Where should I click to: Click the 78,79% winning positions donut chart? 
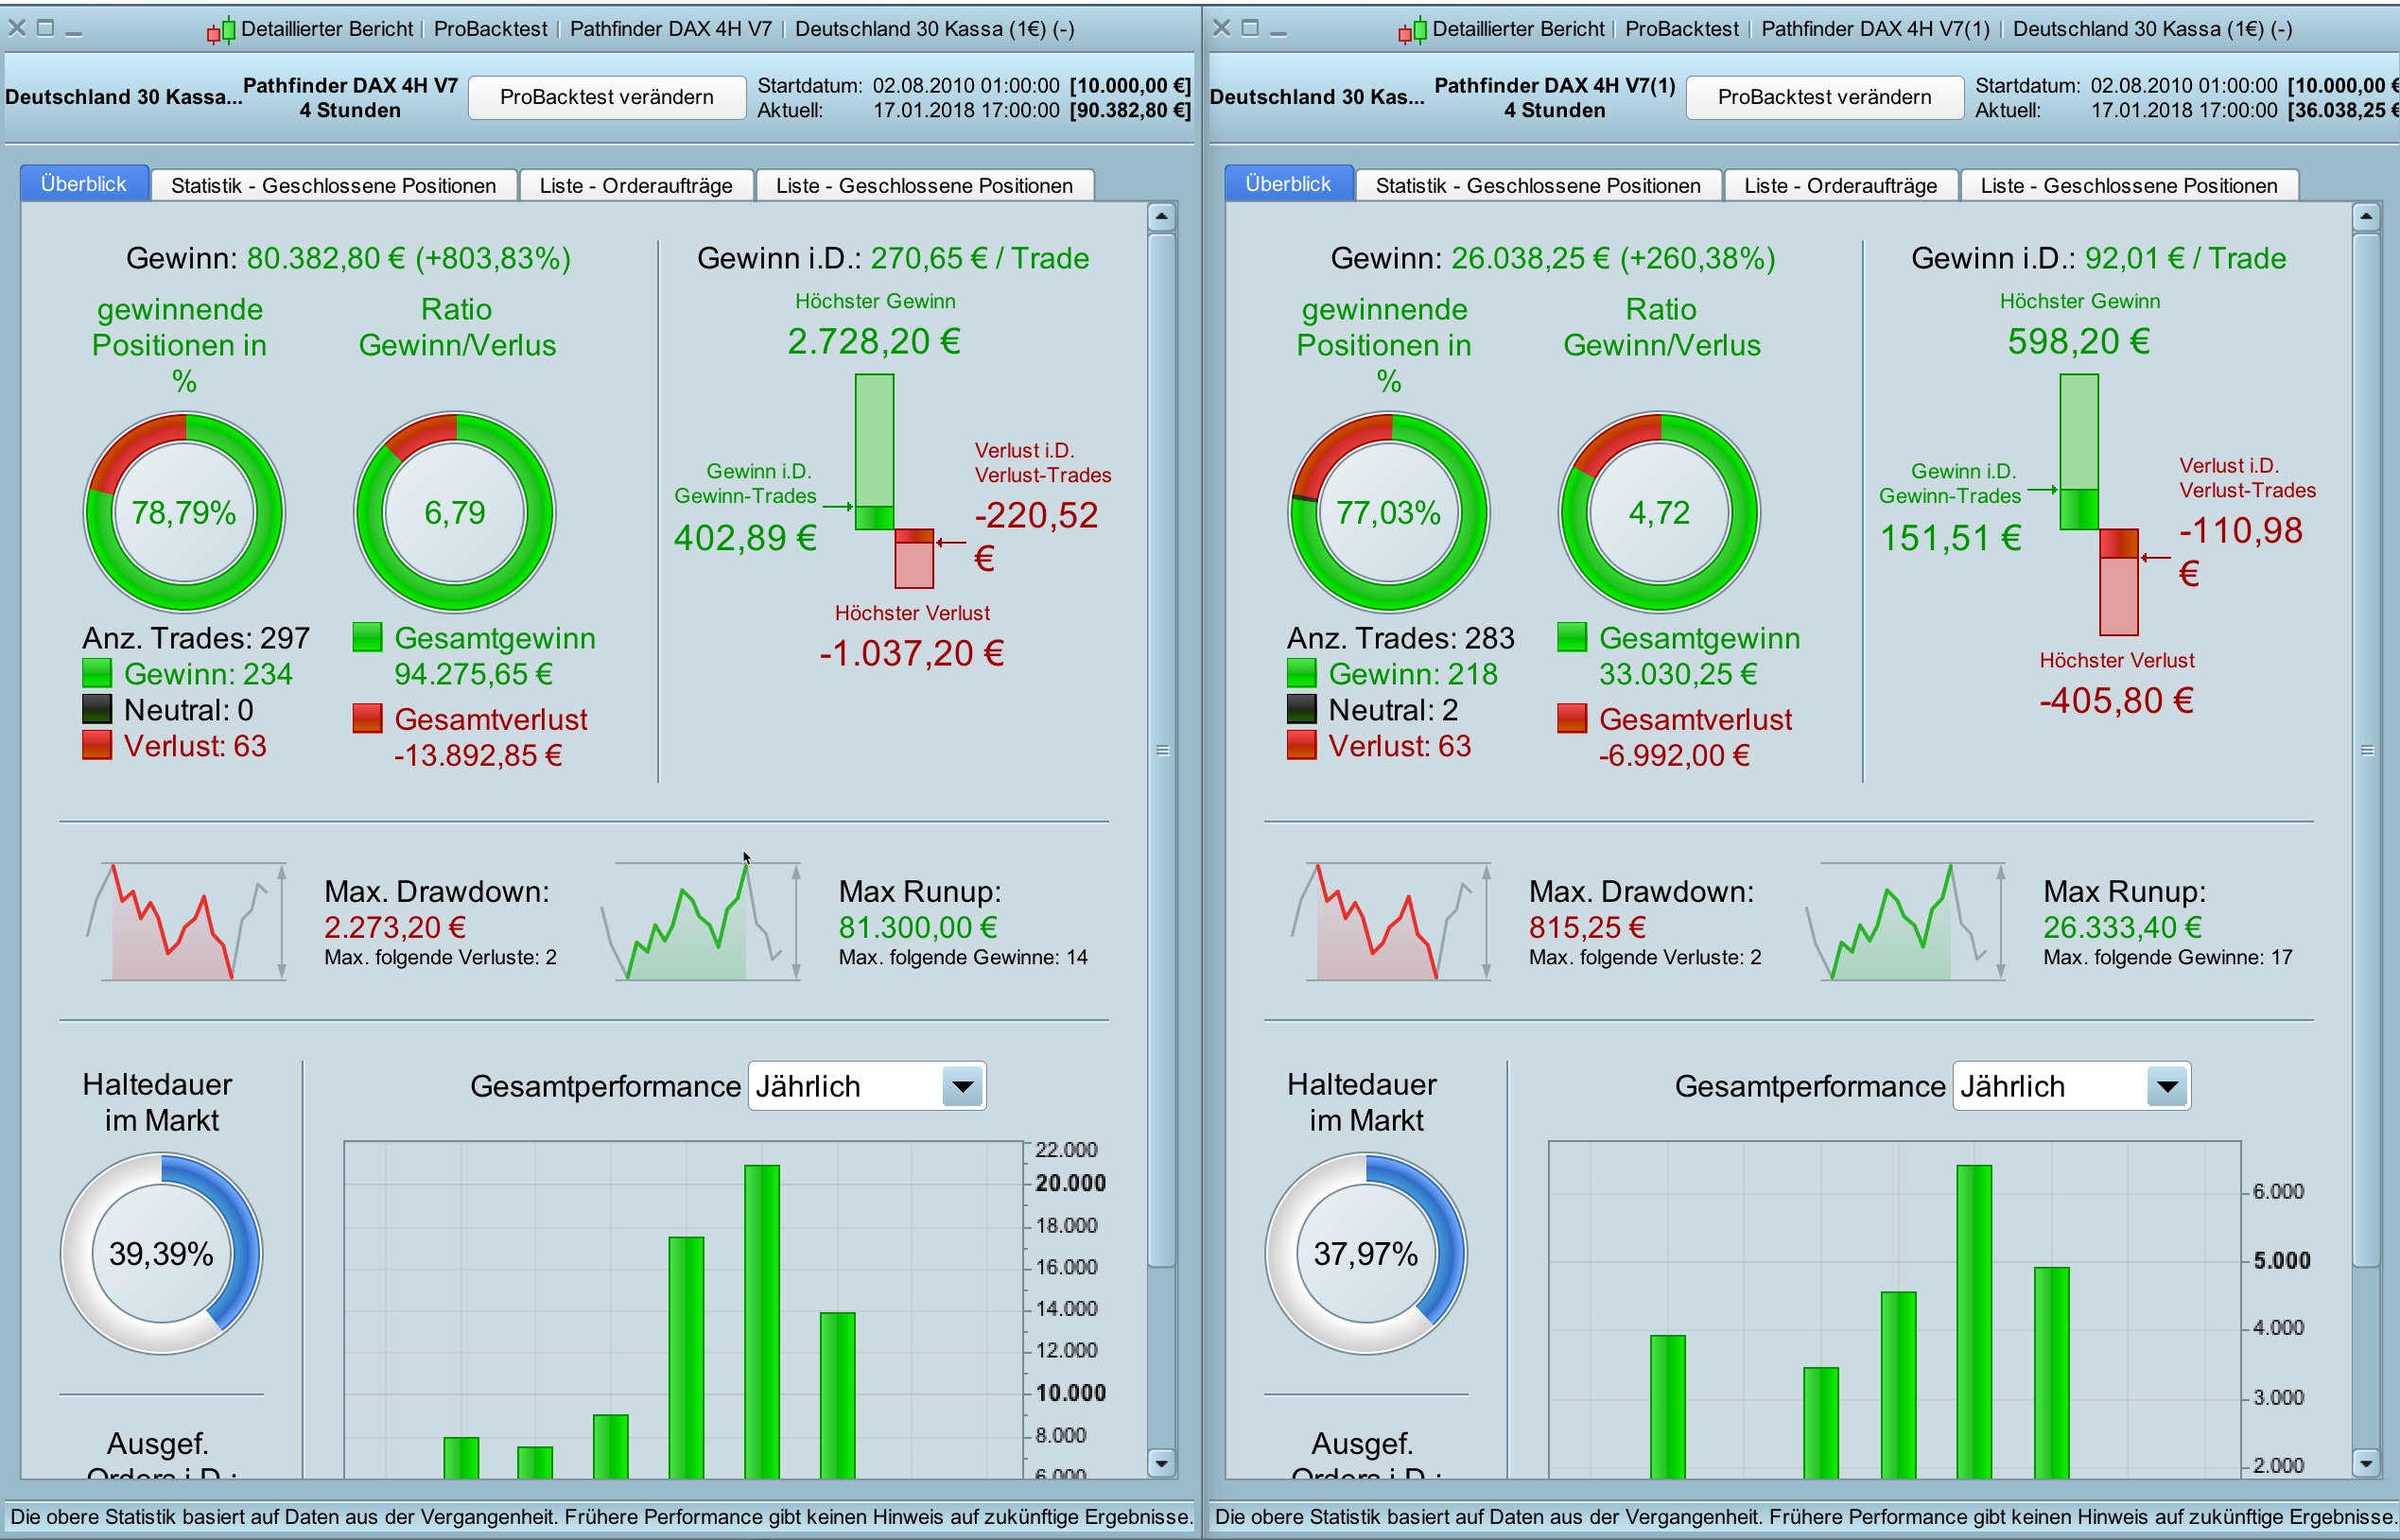(184, 512)
